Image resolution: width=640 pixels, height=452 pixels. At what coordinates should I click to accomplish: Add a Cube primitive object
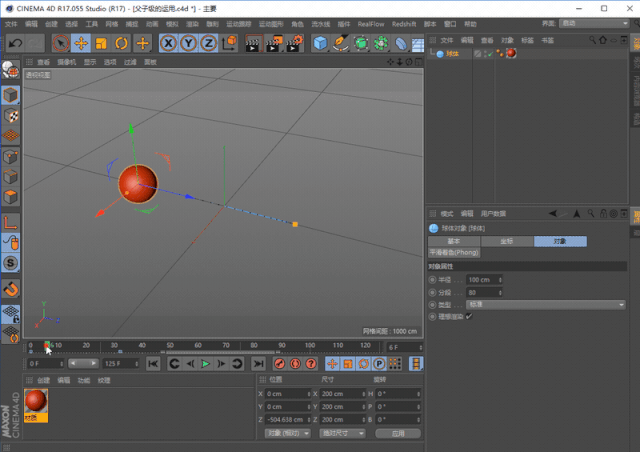pyautogui.click(x=320, y=43)
